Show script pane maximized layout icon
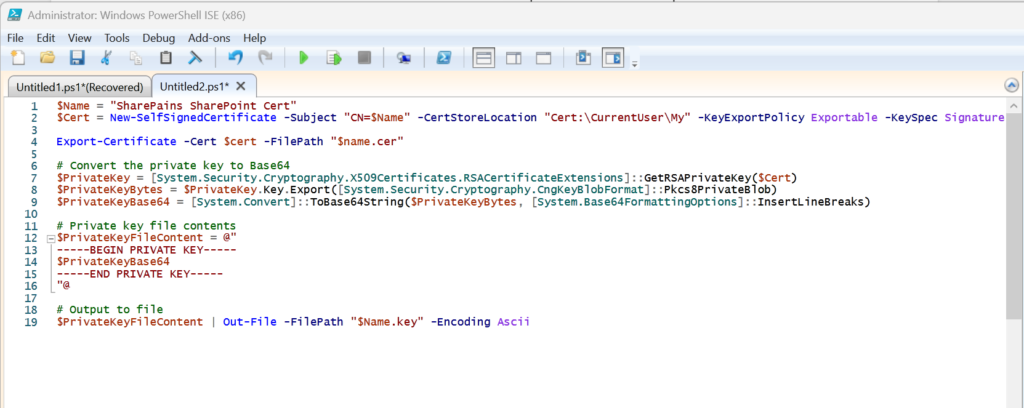 coord(543,58)
